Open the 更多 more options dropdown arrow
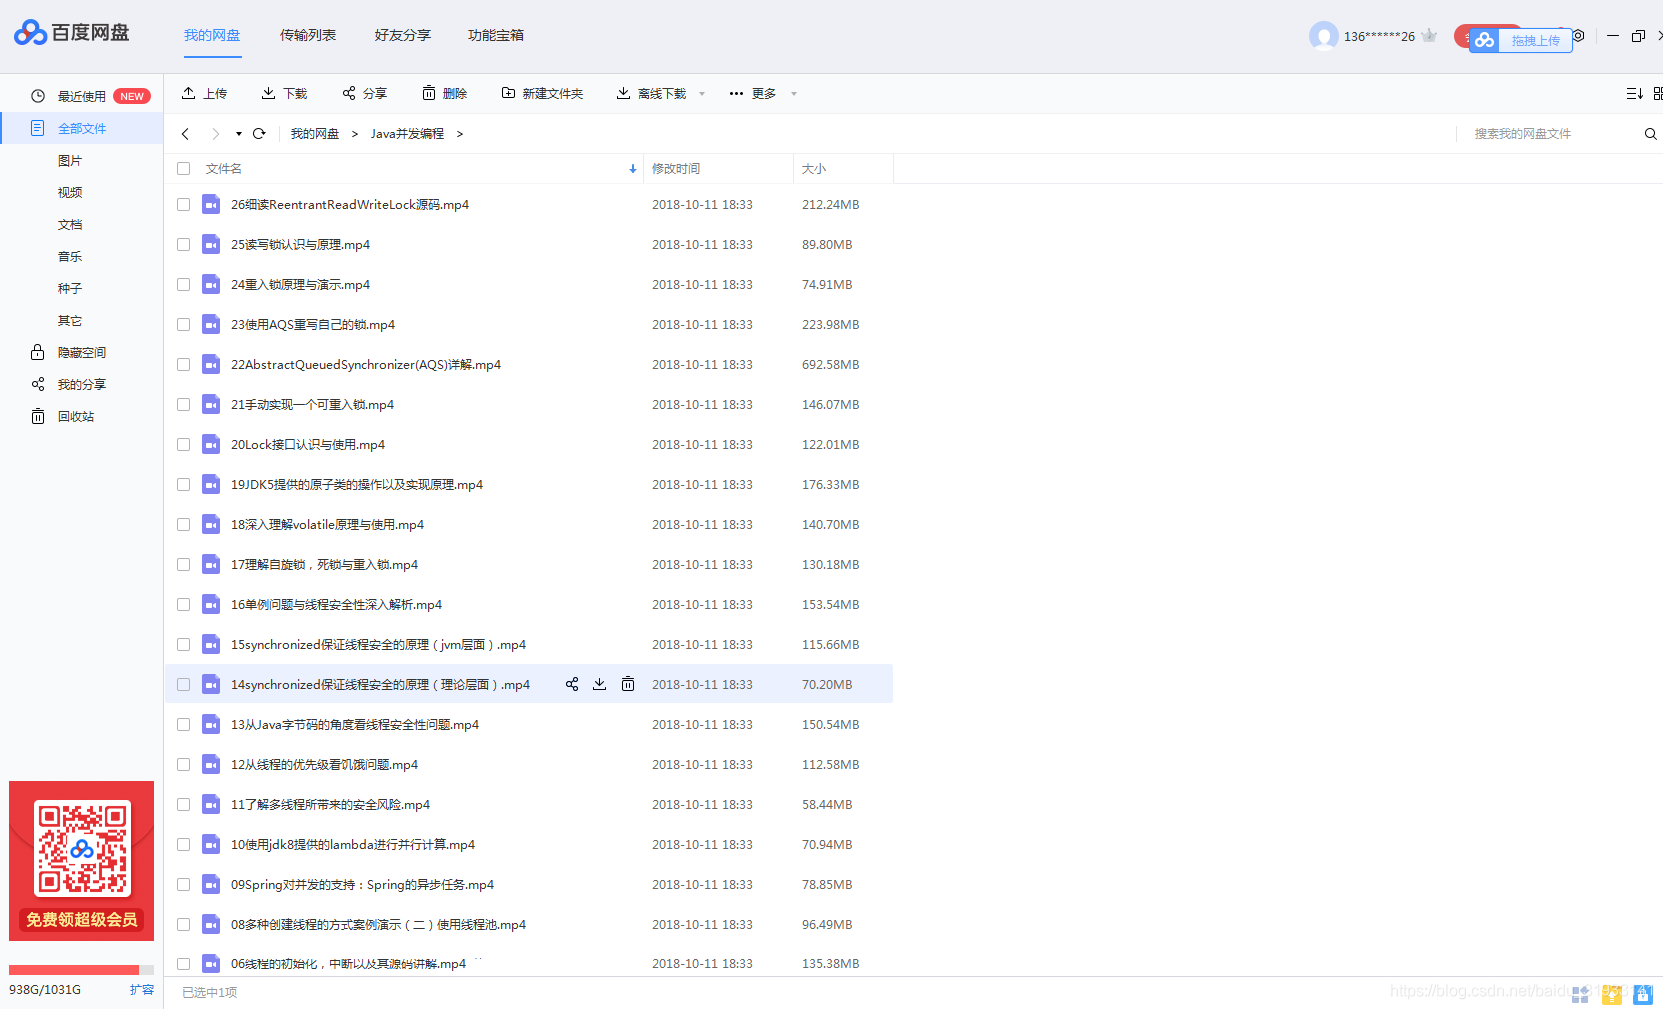Viewport: 1663px width, 1009px height. [x=794, y=94]
